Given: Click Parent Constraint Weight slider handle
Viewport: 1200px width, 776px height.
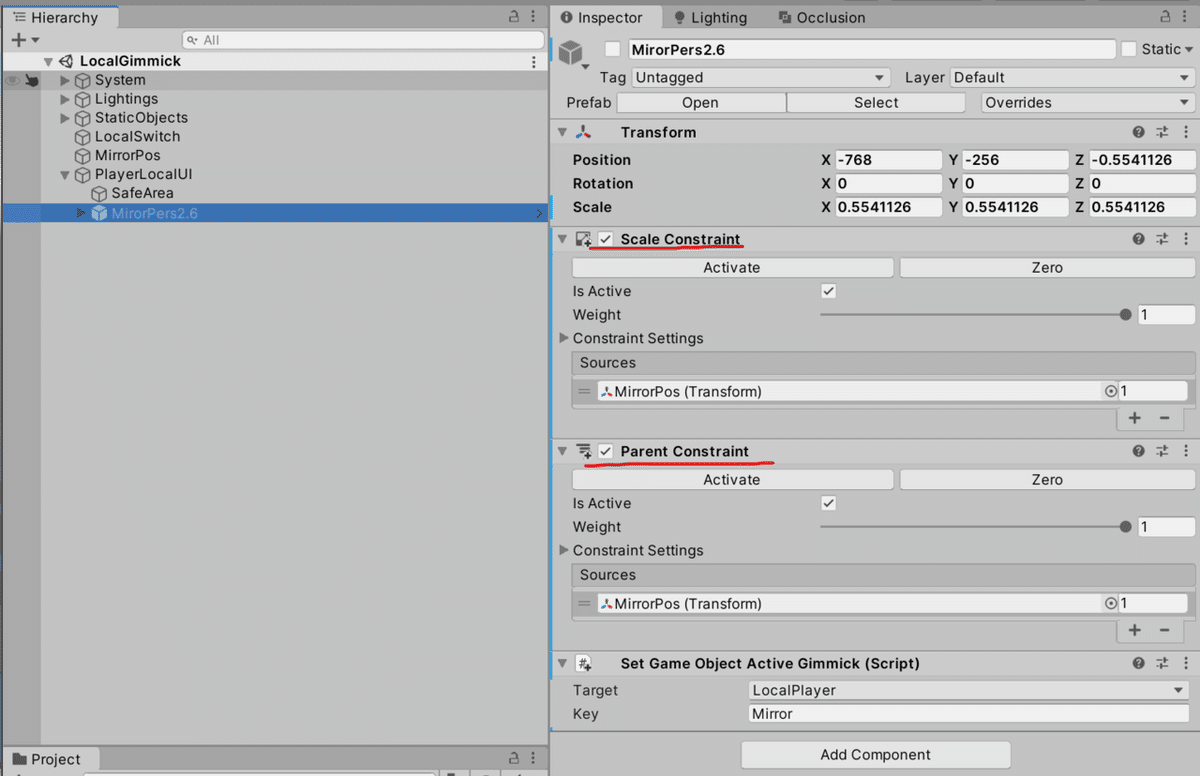Looking at the screenshot, I should [1126, 527].
